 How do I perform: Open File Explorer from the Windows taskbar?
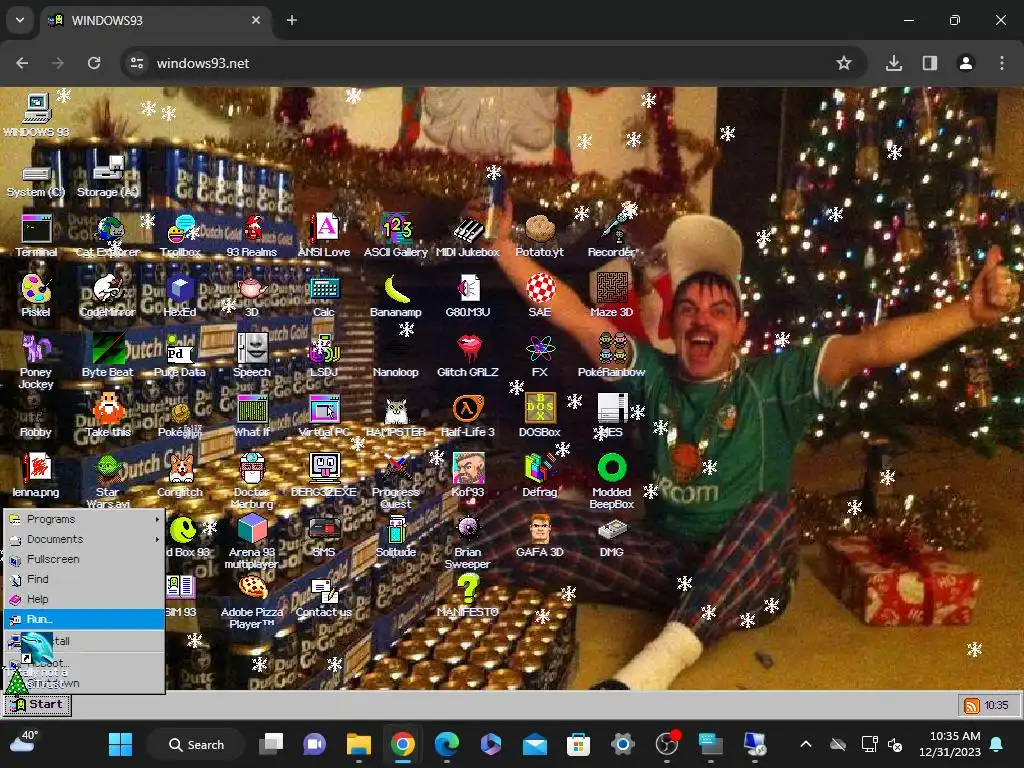coord(359,744)
